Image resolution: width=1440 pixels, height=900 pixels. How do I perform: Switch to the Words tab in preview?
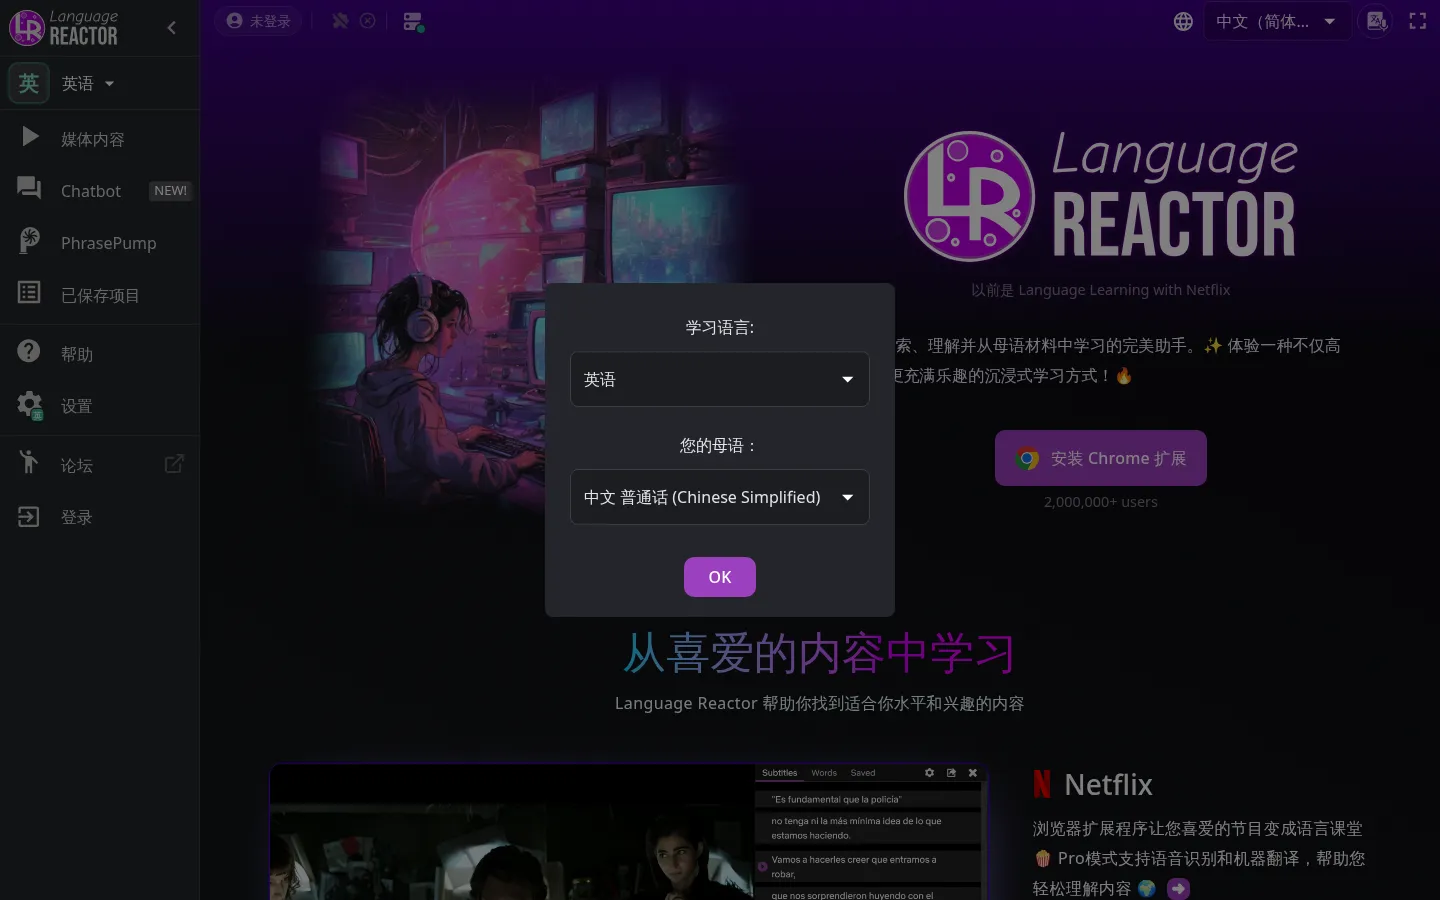pos(824,773)
